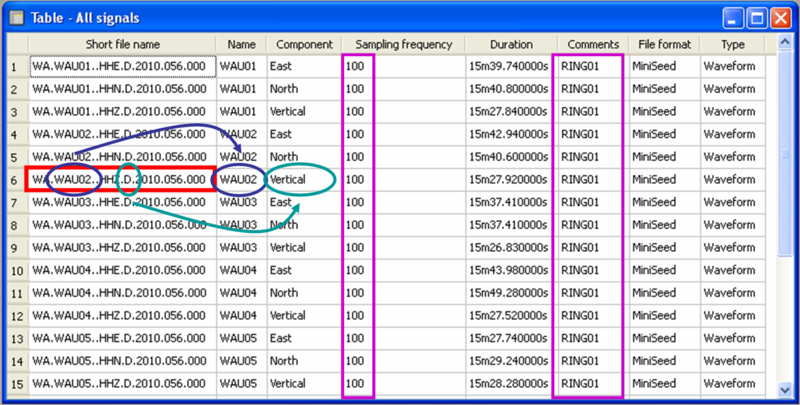The image size is (800, 405).
Task: Maximize the Table - All signals window
Action: point(758,17)
